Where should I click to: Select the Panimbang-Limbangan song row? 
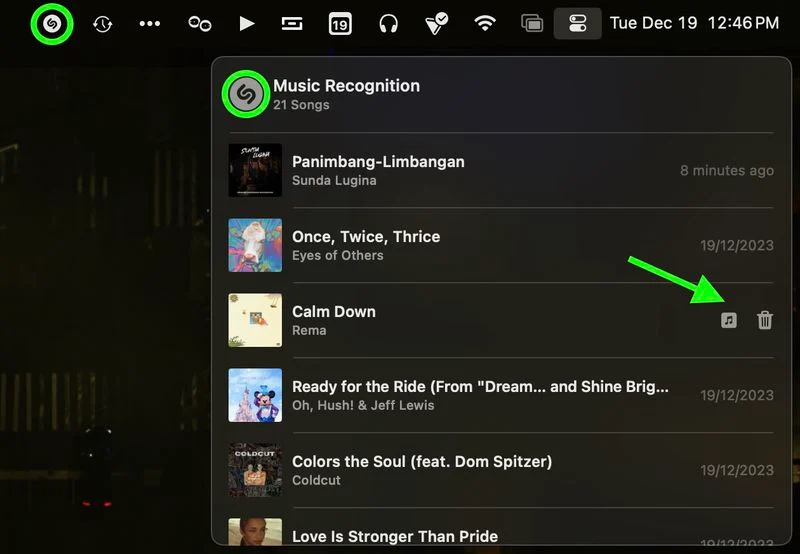[501, 170]
